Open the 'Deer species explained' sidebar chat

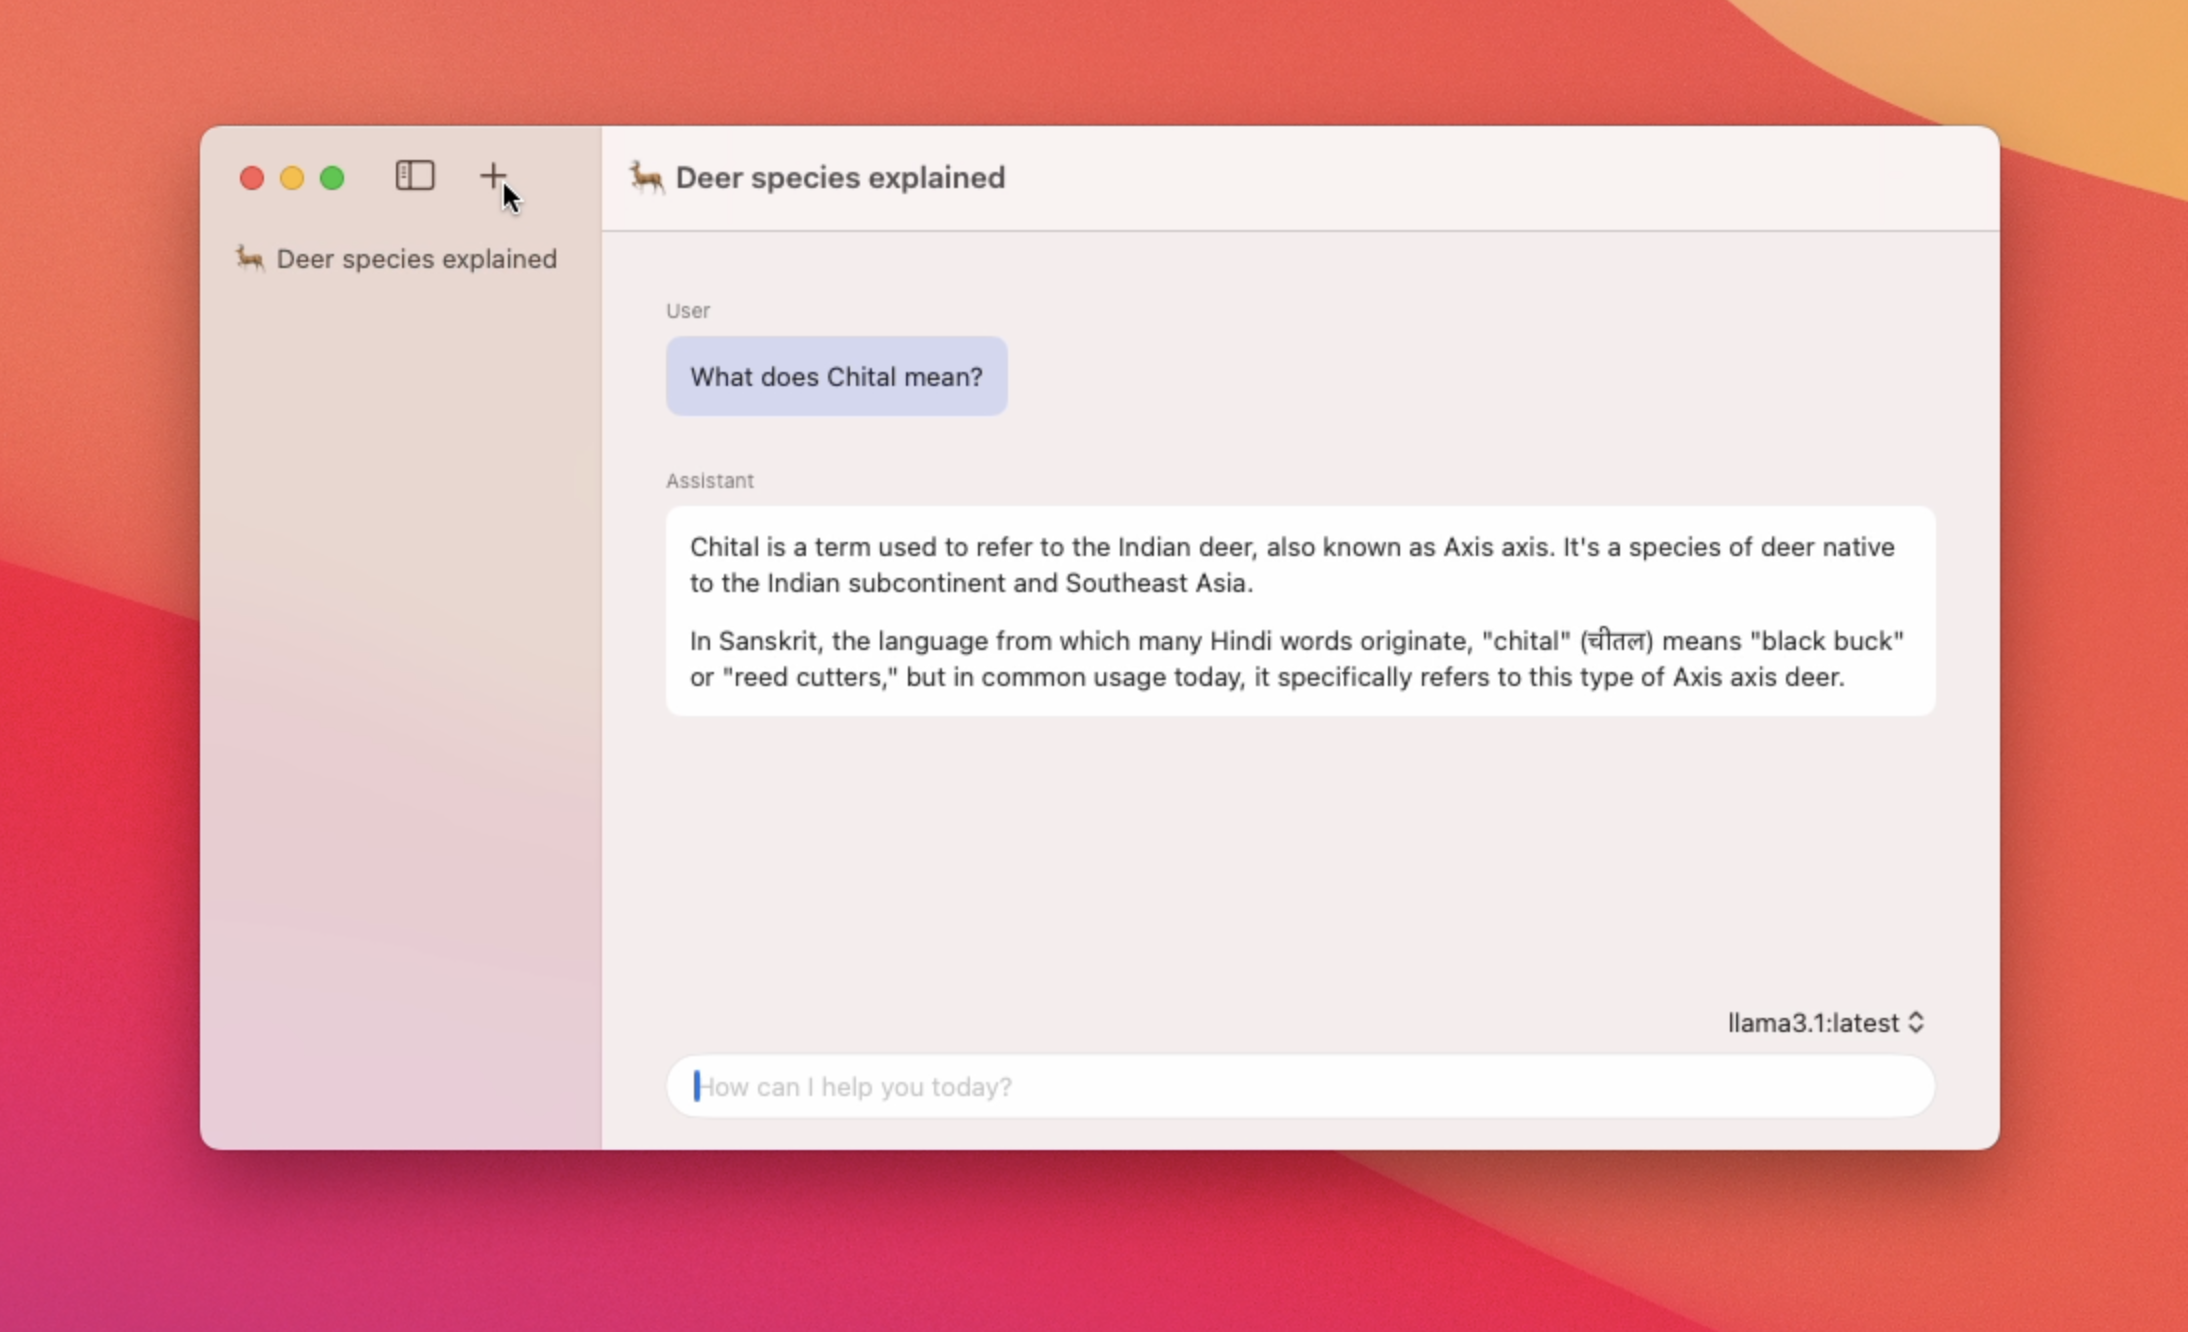tap(416, 259)
